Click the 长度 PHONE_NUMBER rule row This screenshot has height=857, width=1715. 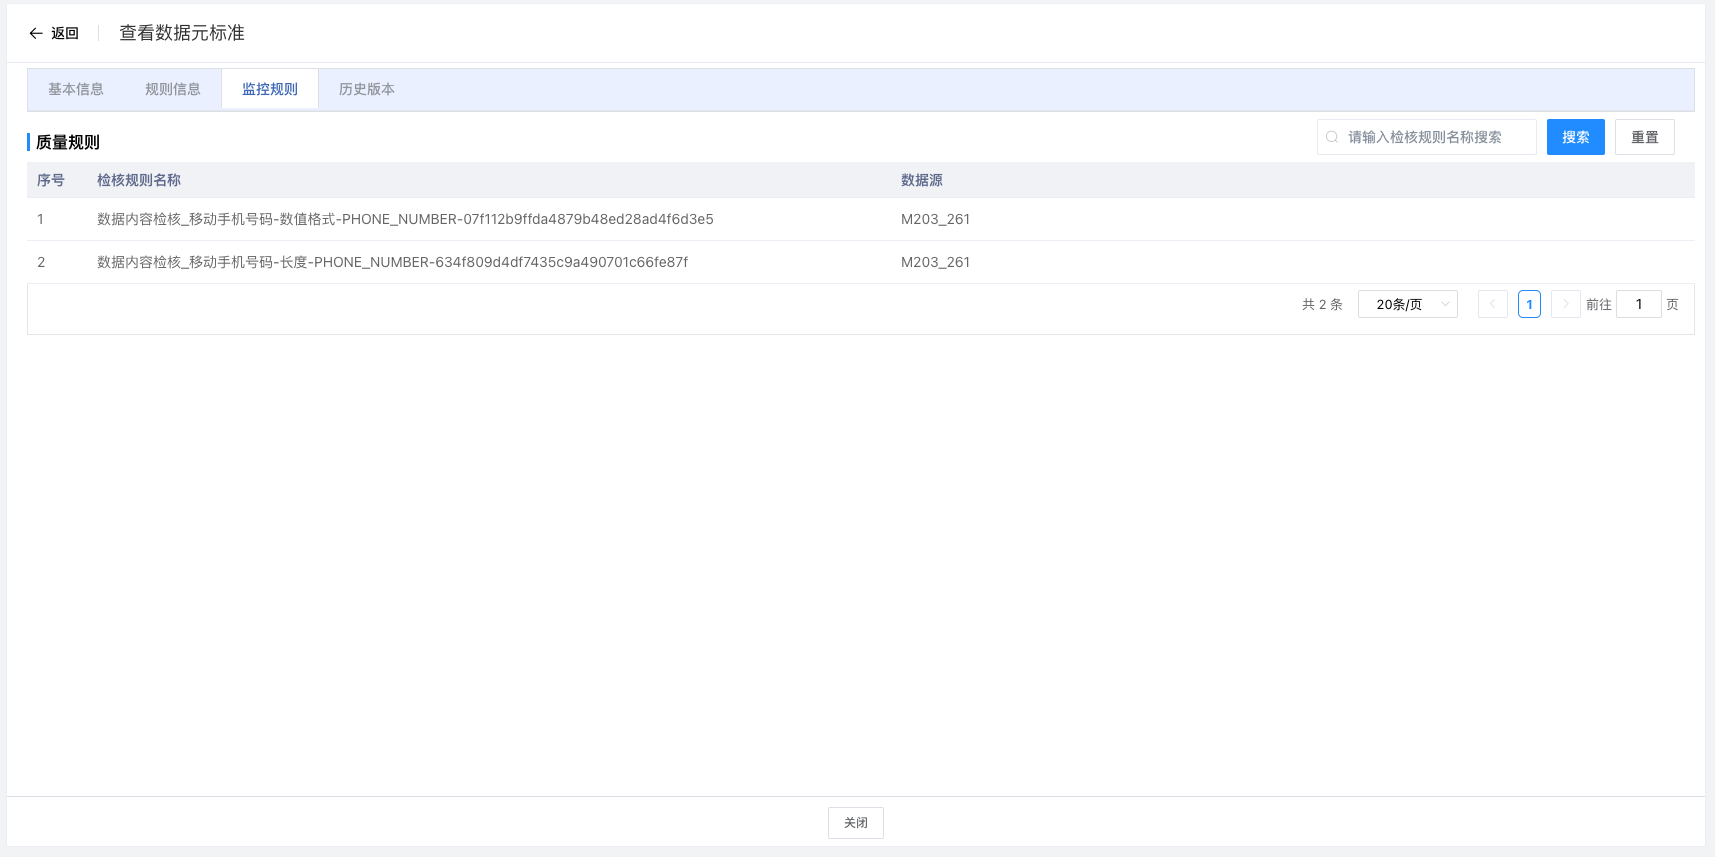click(x=392, y=262)
